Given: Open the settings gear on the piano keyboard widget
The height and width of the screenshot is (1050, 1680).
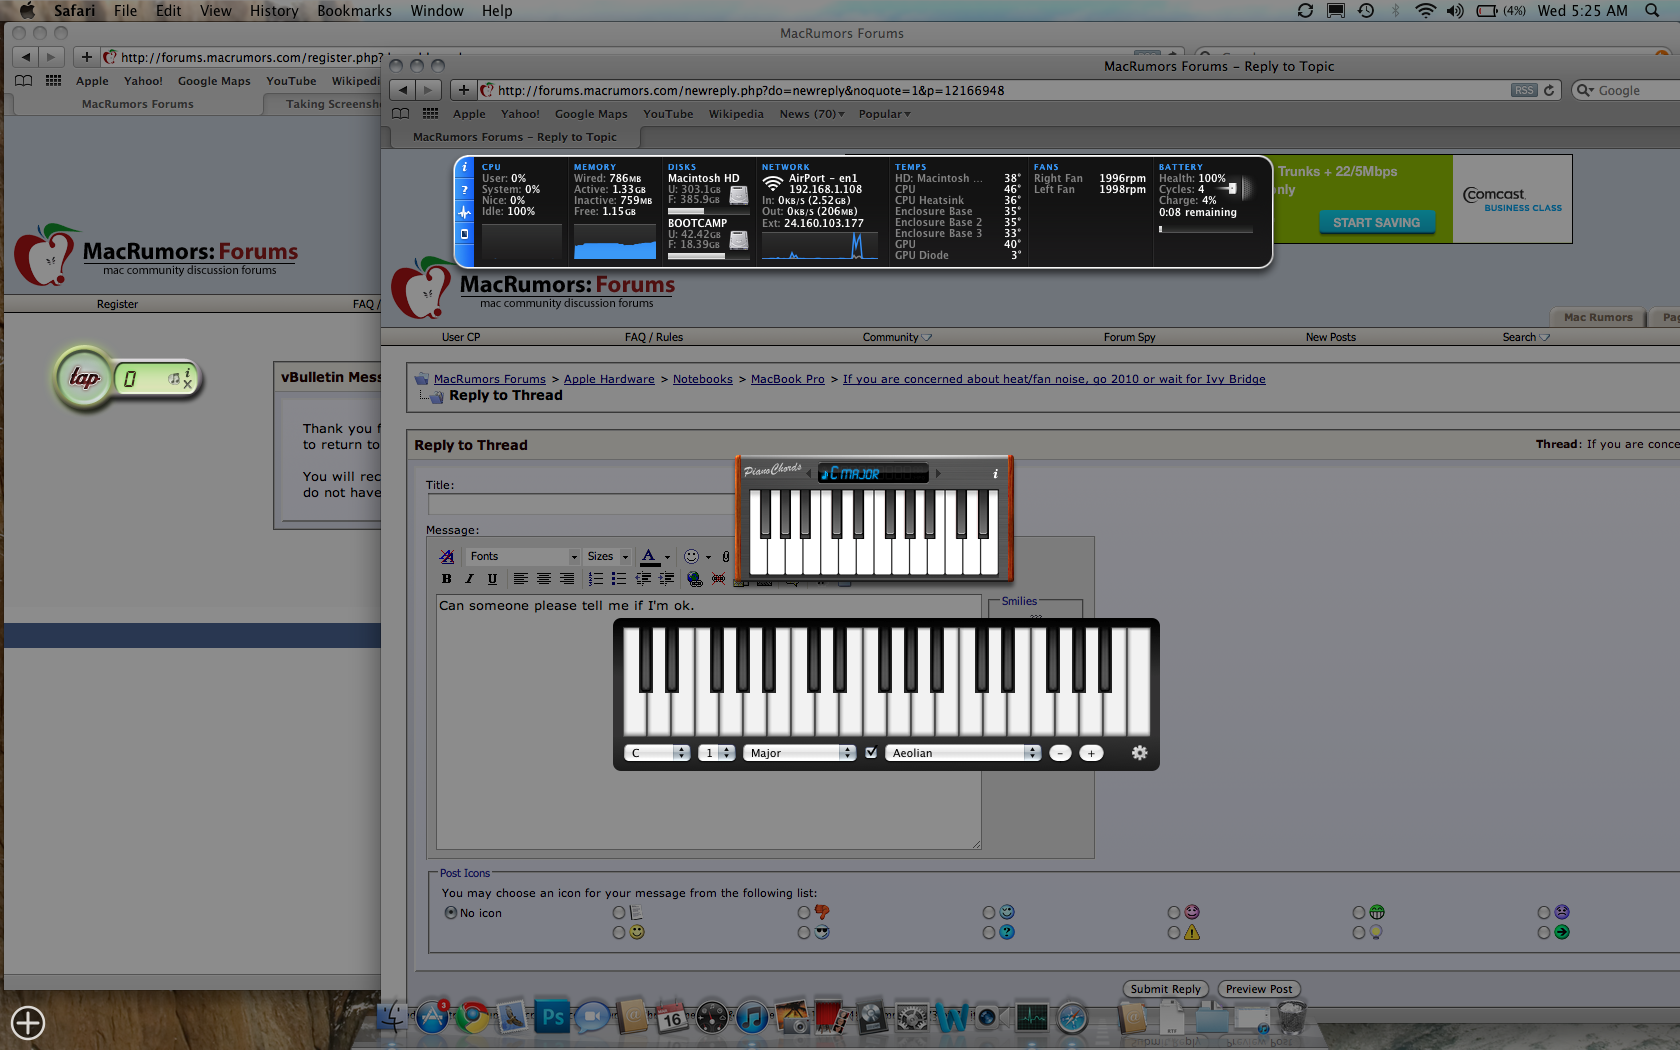Looking at the screenshot, I should tap(1139, 753).
